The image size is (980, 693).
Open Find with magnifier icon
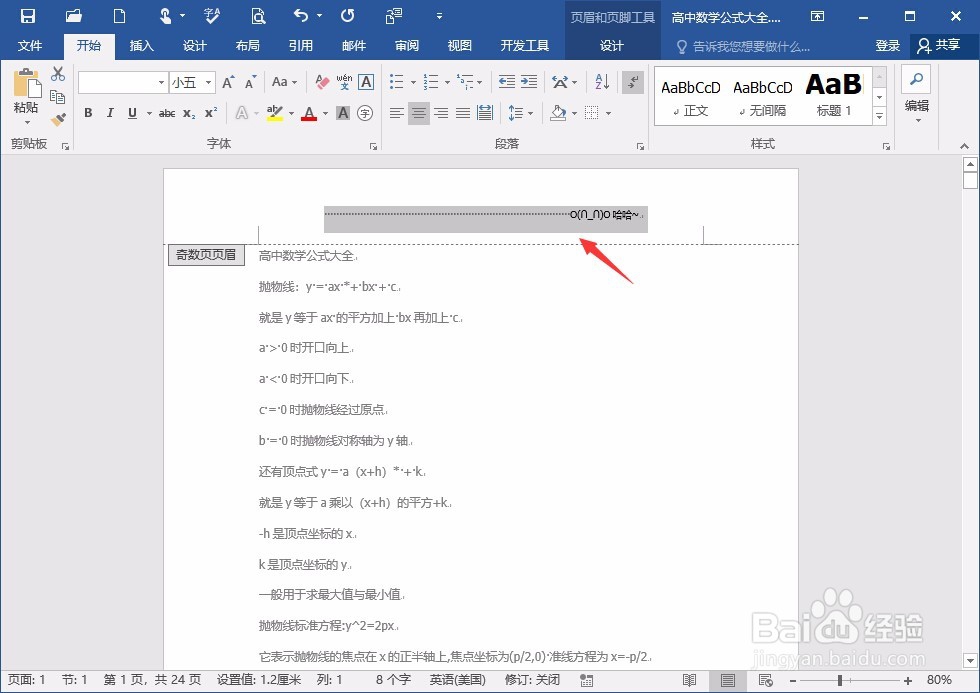coord(916,79)
